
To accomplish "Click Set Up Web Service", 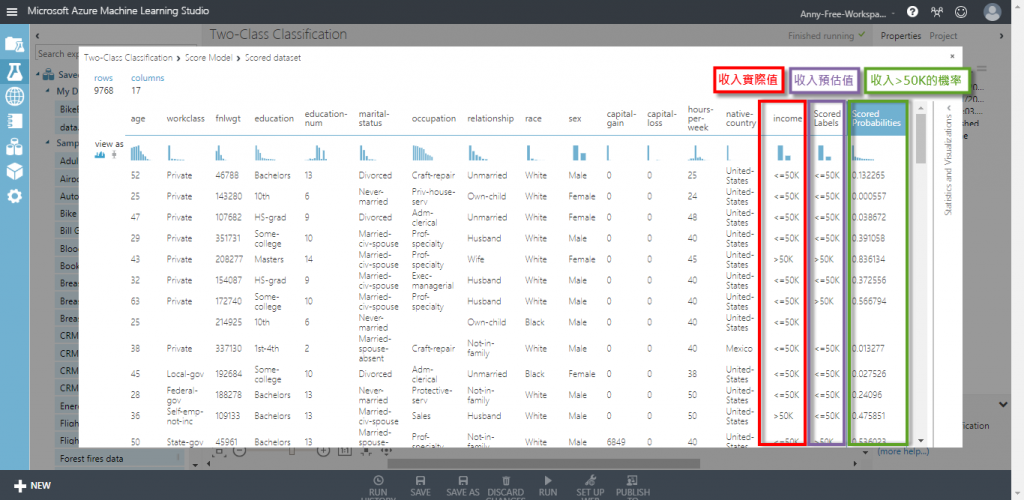I will click(x=590, y=486).
